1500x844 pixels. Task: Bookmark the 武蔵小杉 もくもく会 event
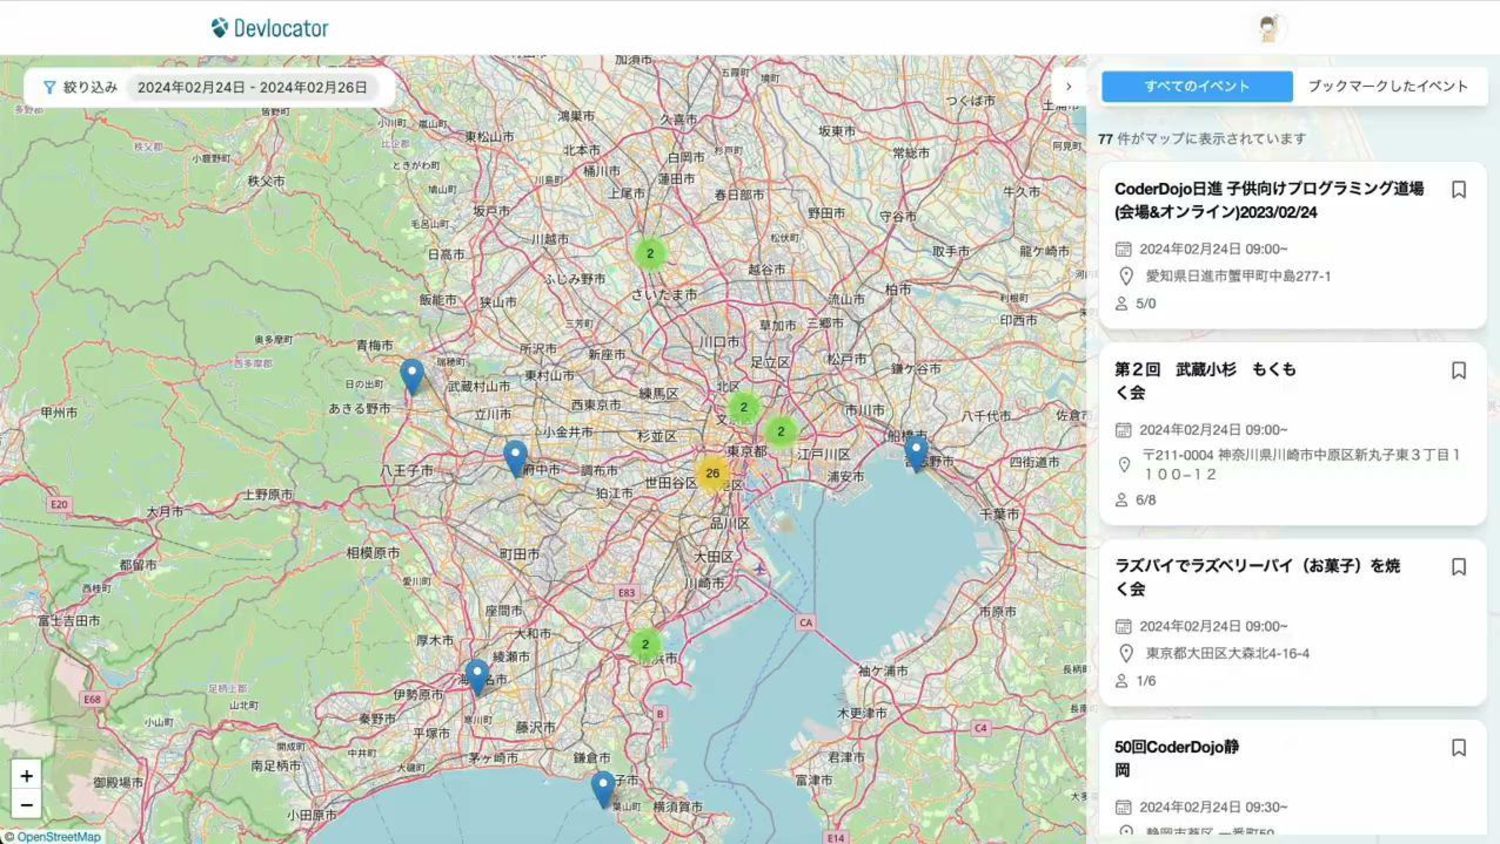1458,371
